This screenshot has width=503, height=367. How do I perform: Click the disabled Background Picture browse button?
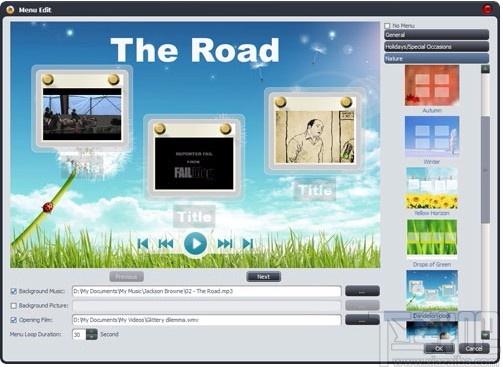[x=362, y=305]
